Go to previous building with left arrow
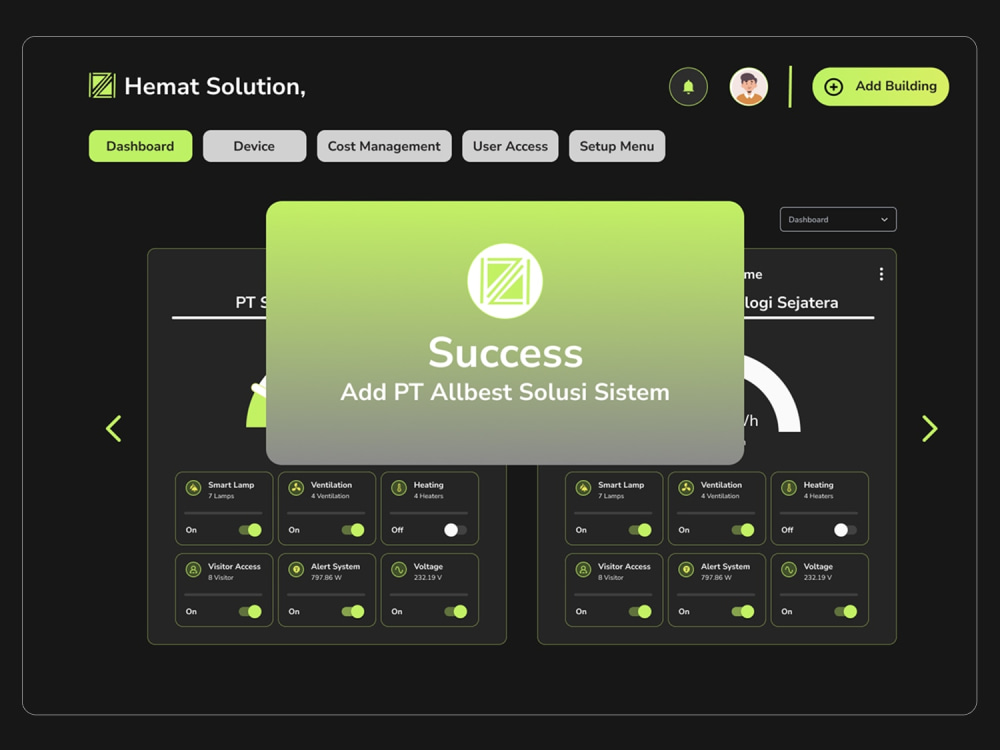The width and height of the screenshot is (1000, 750). pyautogui.click(x=114, y=429)
